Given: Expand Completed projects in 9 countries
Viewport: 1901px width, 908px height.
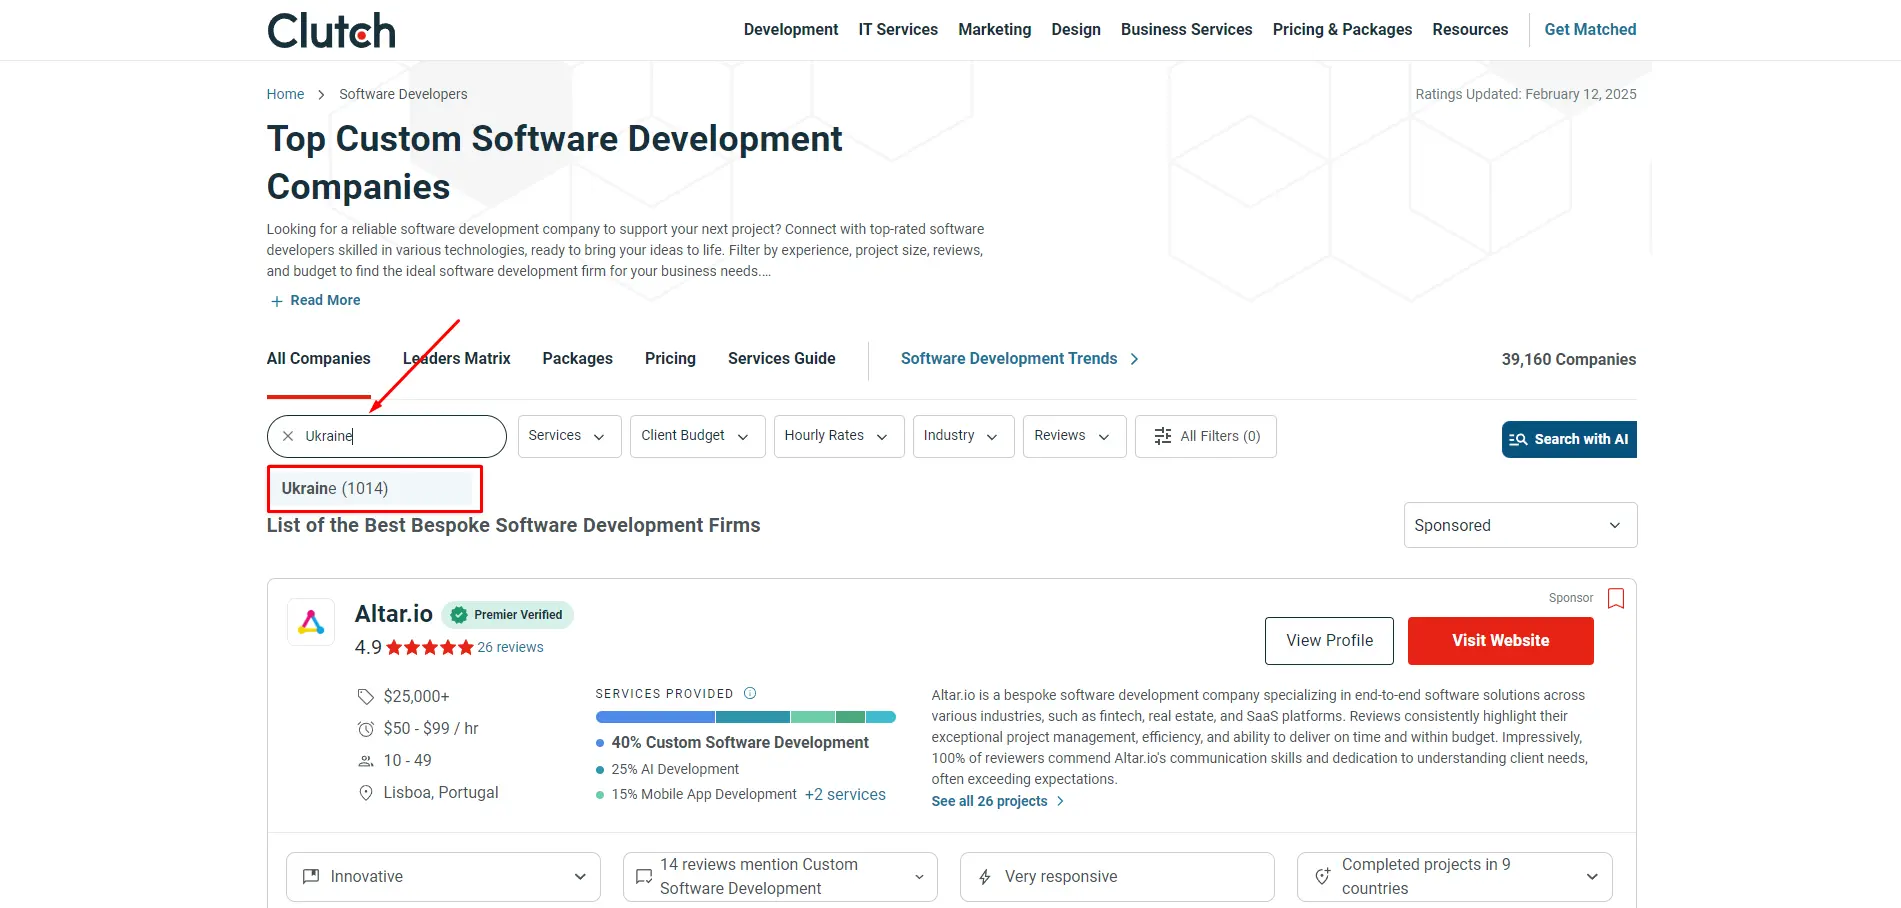Looking at the screenshot, I should tap(1454, 877).
